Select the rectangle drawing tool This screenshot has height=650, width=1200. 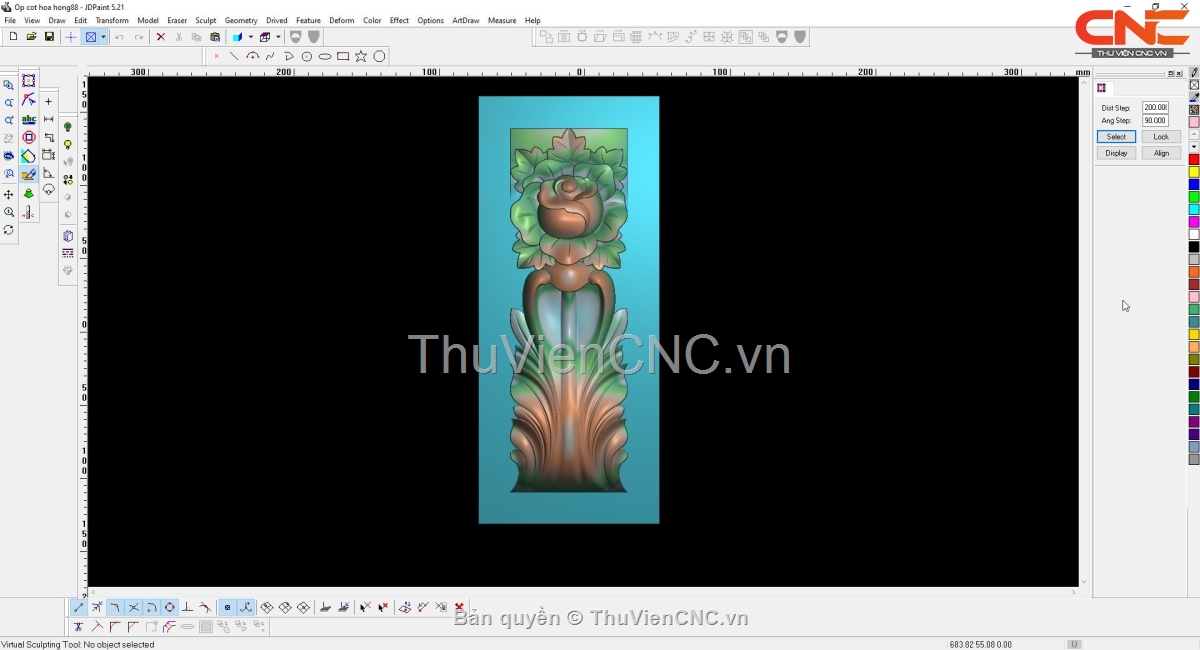(343, 57)
